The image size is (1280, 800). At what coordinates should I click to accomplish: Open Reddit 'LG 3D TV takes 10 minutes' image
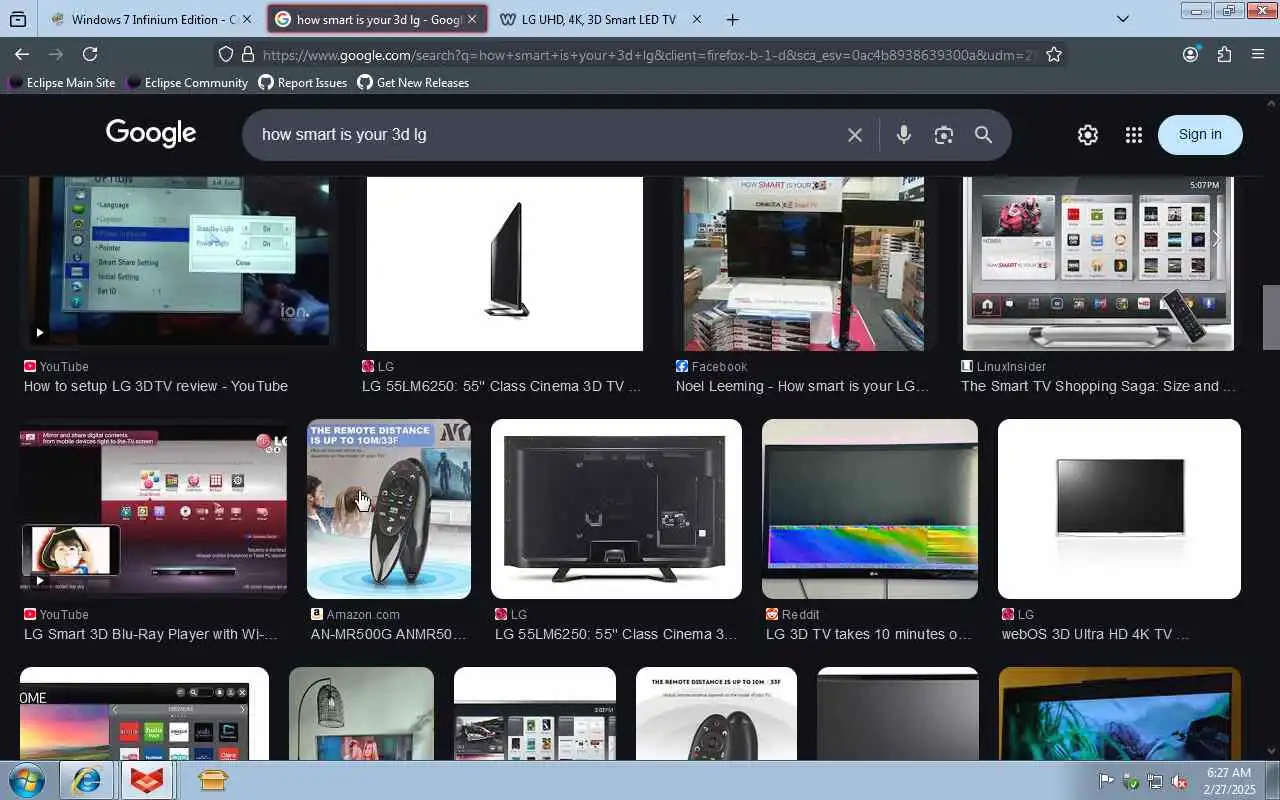click(x=870, y=509)
